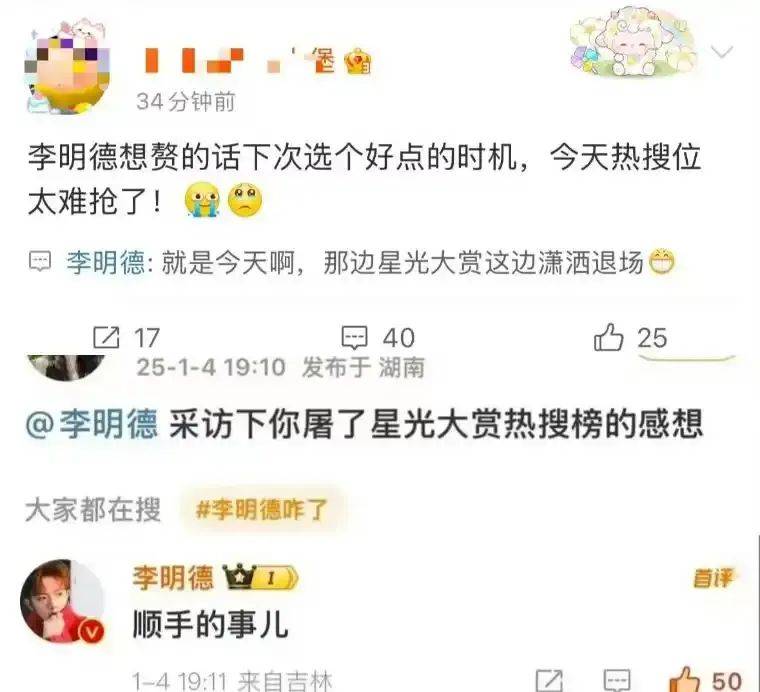The width and height of the screenshot is (760, 692).
Task: Expand the chevron menu on the top post
Action: pyautogui.click(x=722, y=51)
